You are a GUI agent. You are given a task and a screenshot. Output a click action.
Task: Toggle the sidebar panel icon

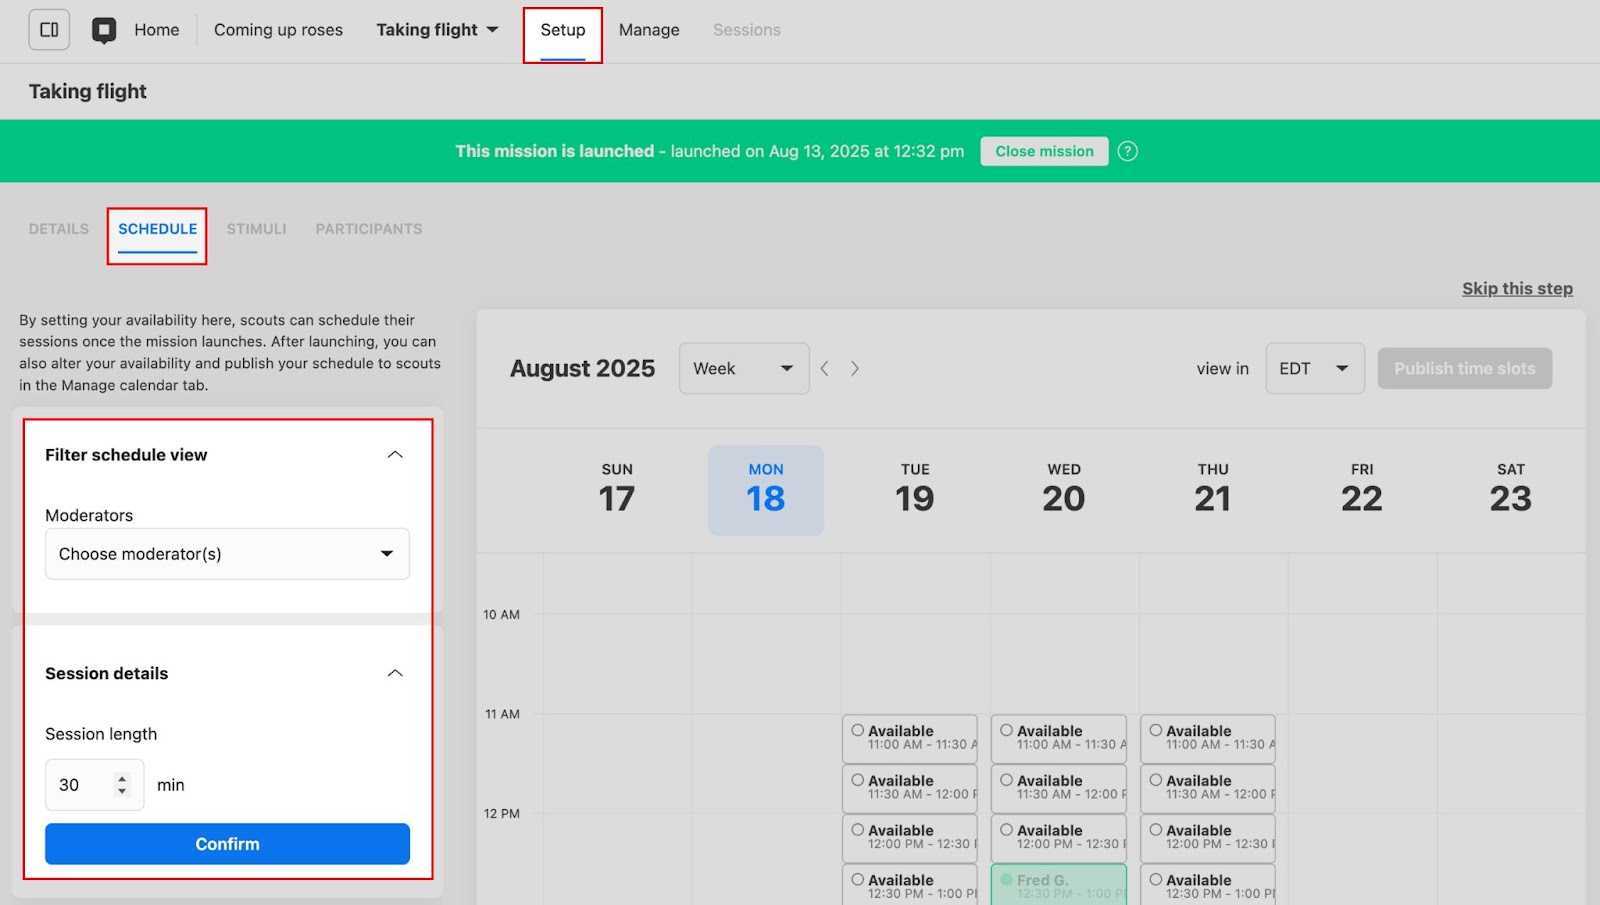point(49,30)
